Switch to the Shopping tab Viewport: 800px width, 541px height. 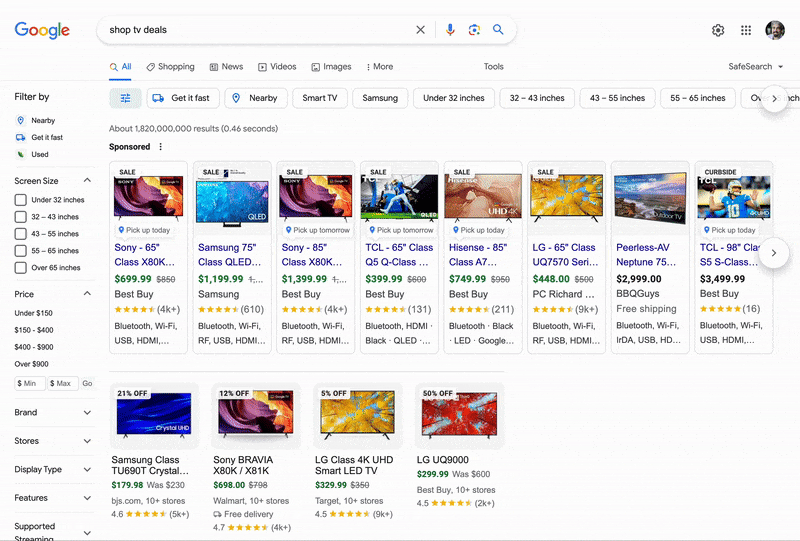[170, 66]
